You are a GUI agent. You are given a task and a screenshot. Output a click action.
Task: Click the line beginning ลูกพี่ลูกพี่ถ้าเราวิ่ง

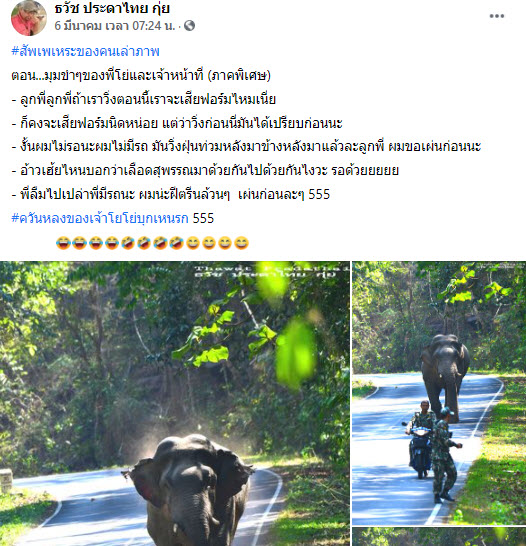[143, 100]
